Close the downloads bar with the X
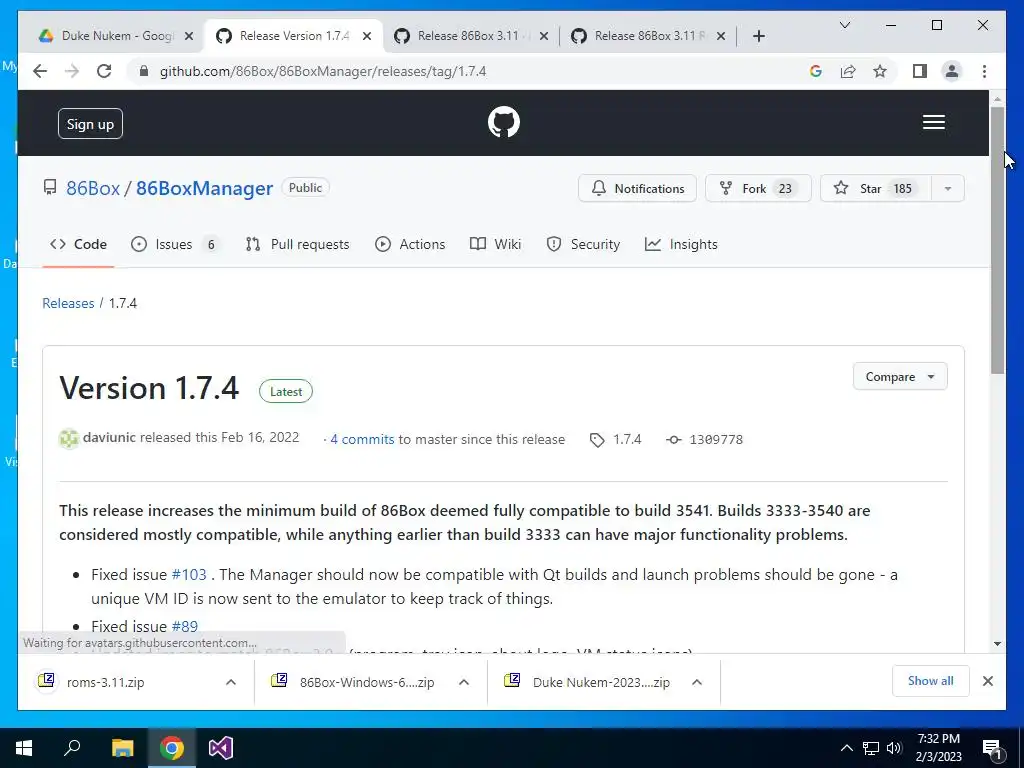 click(987, 681)
